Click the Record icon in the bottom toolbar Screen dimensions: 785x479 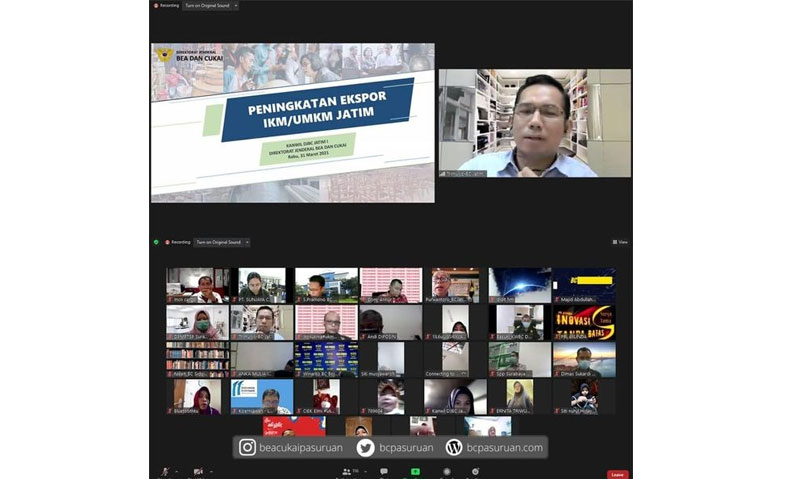click(x=445, y=470)
